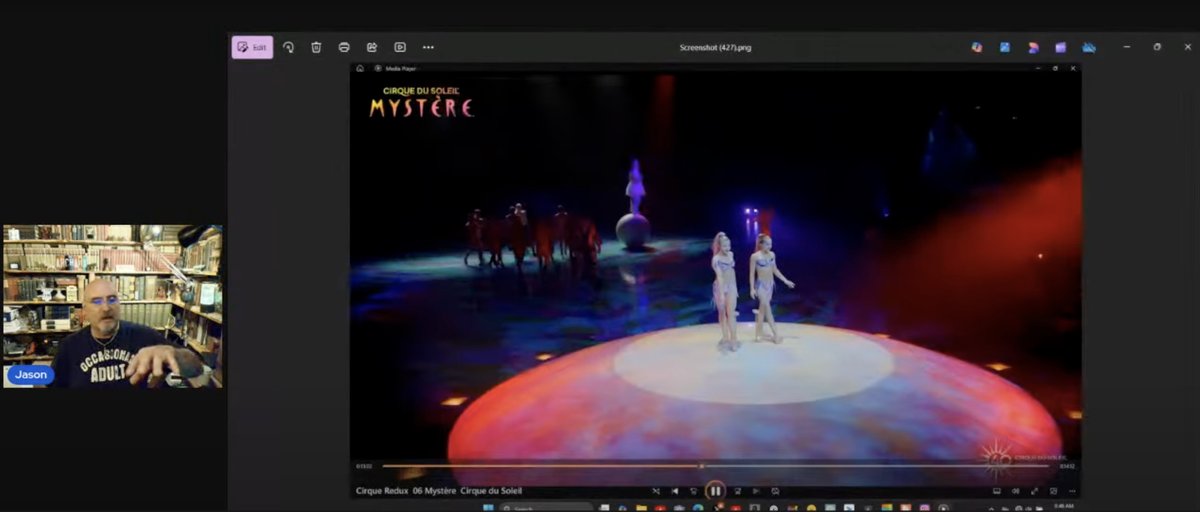Viewport: 1200px width, 512px height.
Task: Pause the Mystère video playback
Action: point(715,491)
